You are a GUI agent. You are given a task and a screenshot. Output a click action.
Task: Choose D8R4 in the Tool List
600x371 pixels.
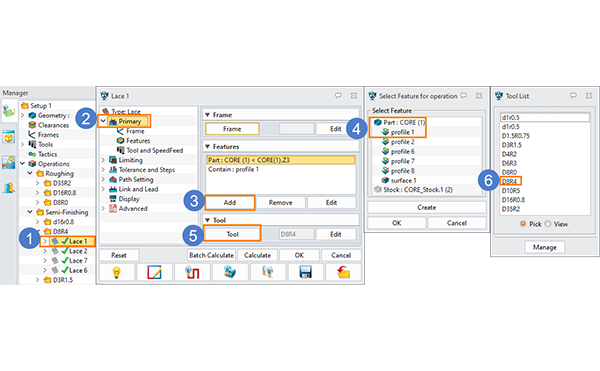click(x=509, y=181)
